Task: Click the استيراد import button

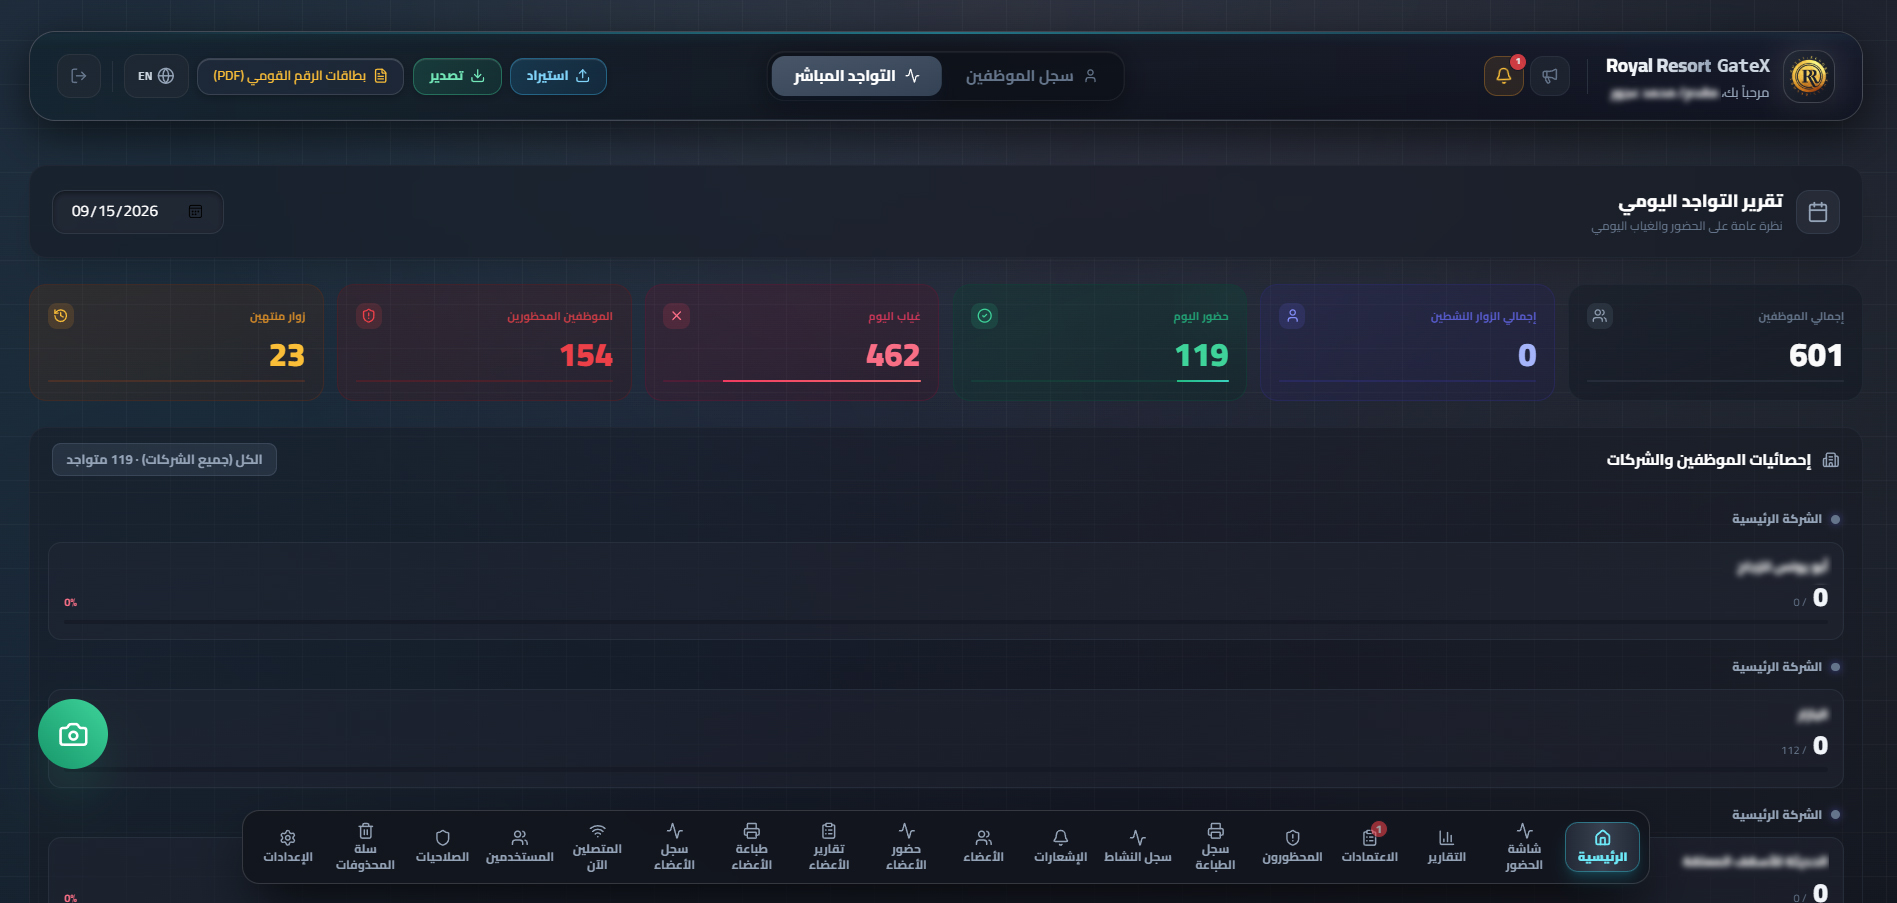Action: (558, 76)
